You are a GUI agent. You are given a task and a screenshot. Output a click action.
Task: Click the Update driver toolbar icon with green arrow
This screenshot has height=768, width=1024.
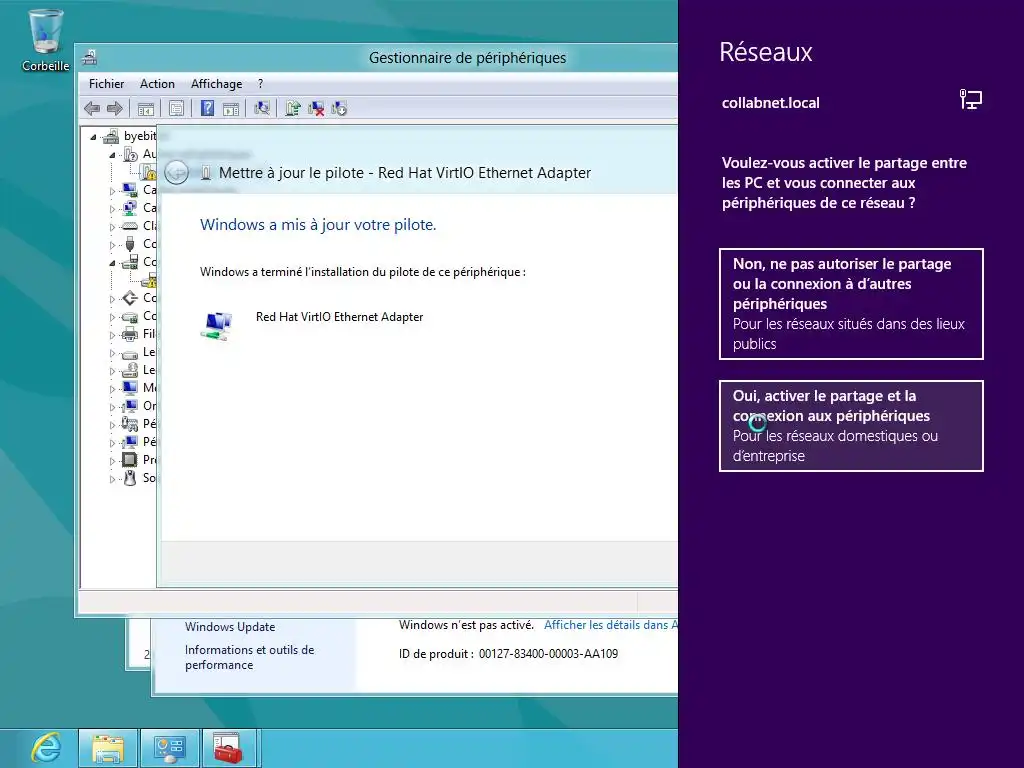pos(293,108)
